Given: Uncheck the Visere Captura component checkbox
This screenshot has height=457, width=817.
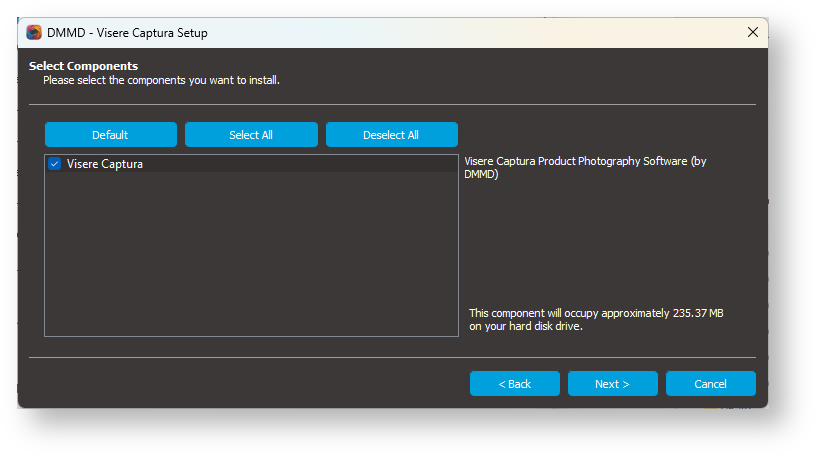Looking at the screenshot, I should (x=55, y=164).
